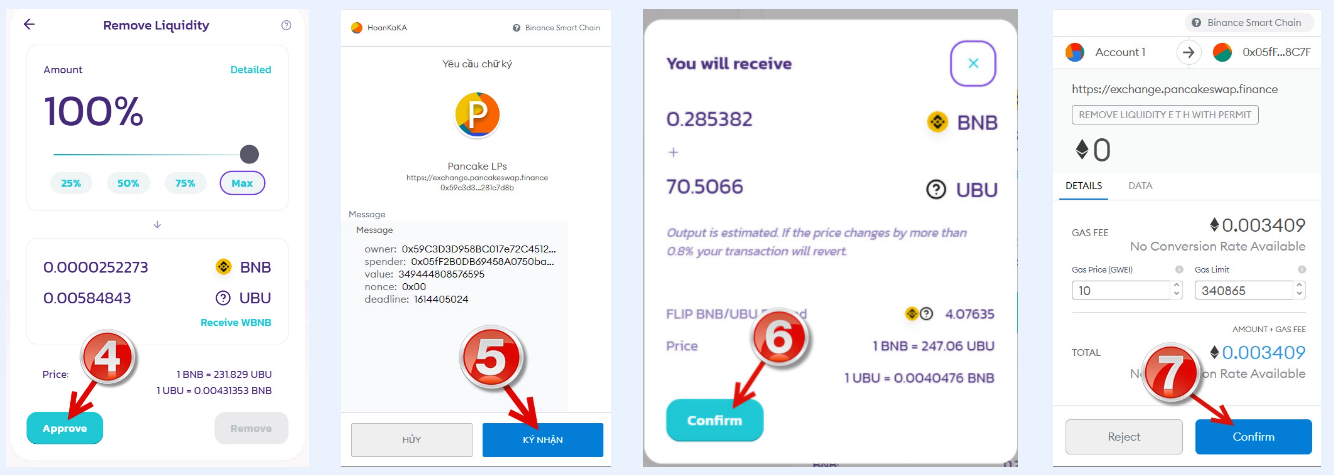Click the Gas Limit info icon
Screen dimensions: 1334x475
pos(1302,270)
